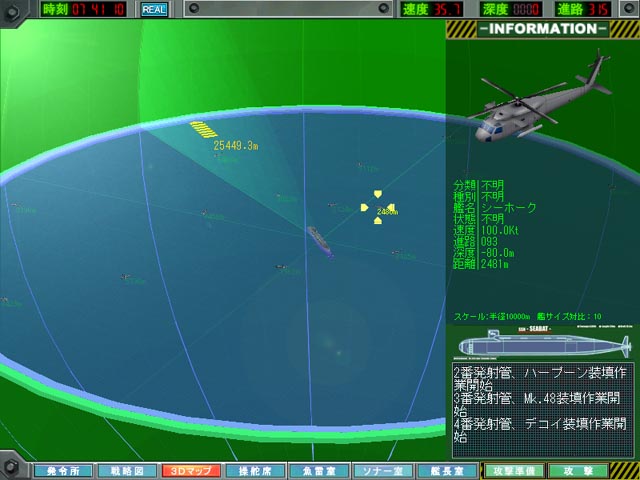Click the 深度 -80.0m info row

pyautogui.click(x=484, y=253)
